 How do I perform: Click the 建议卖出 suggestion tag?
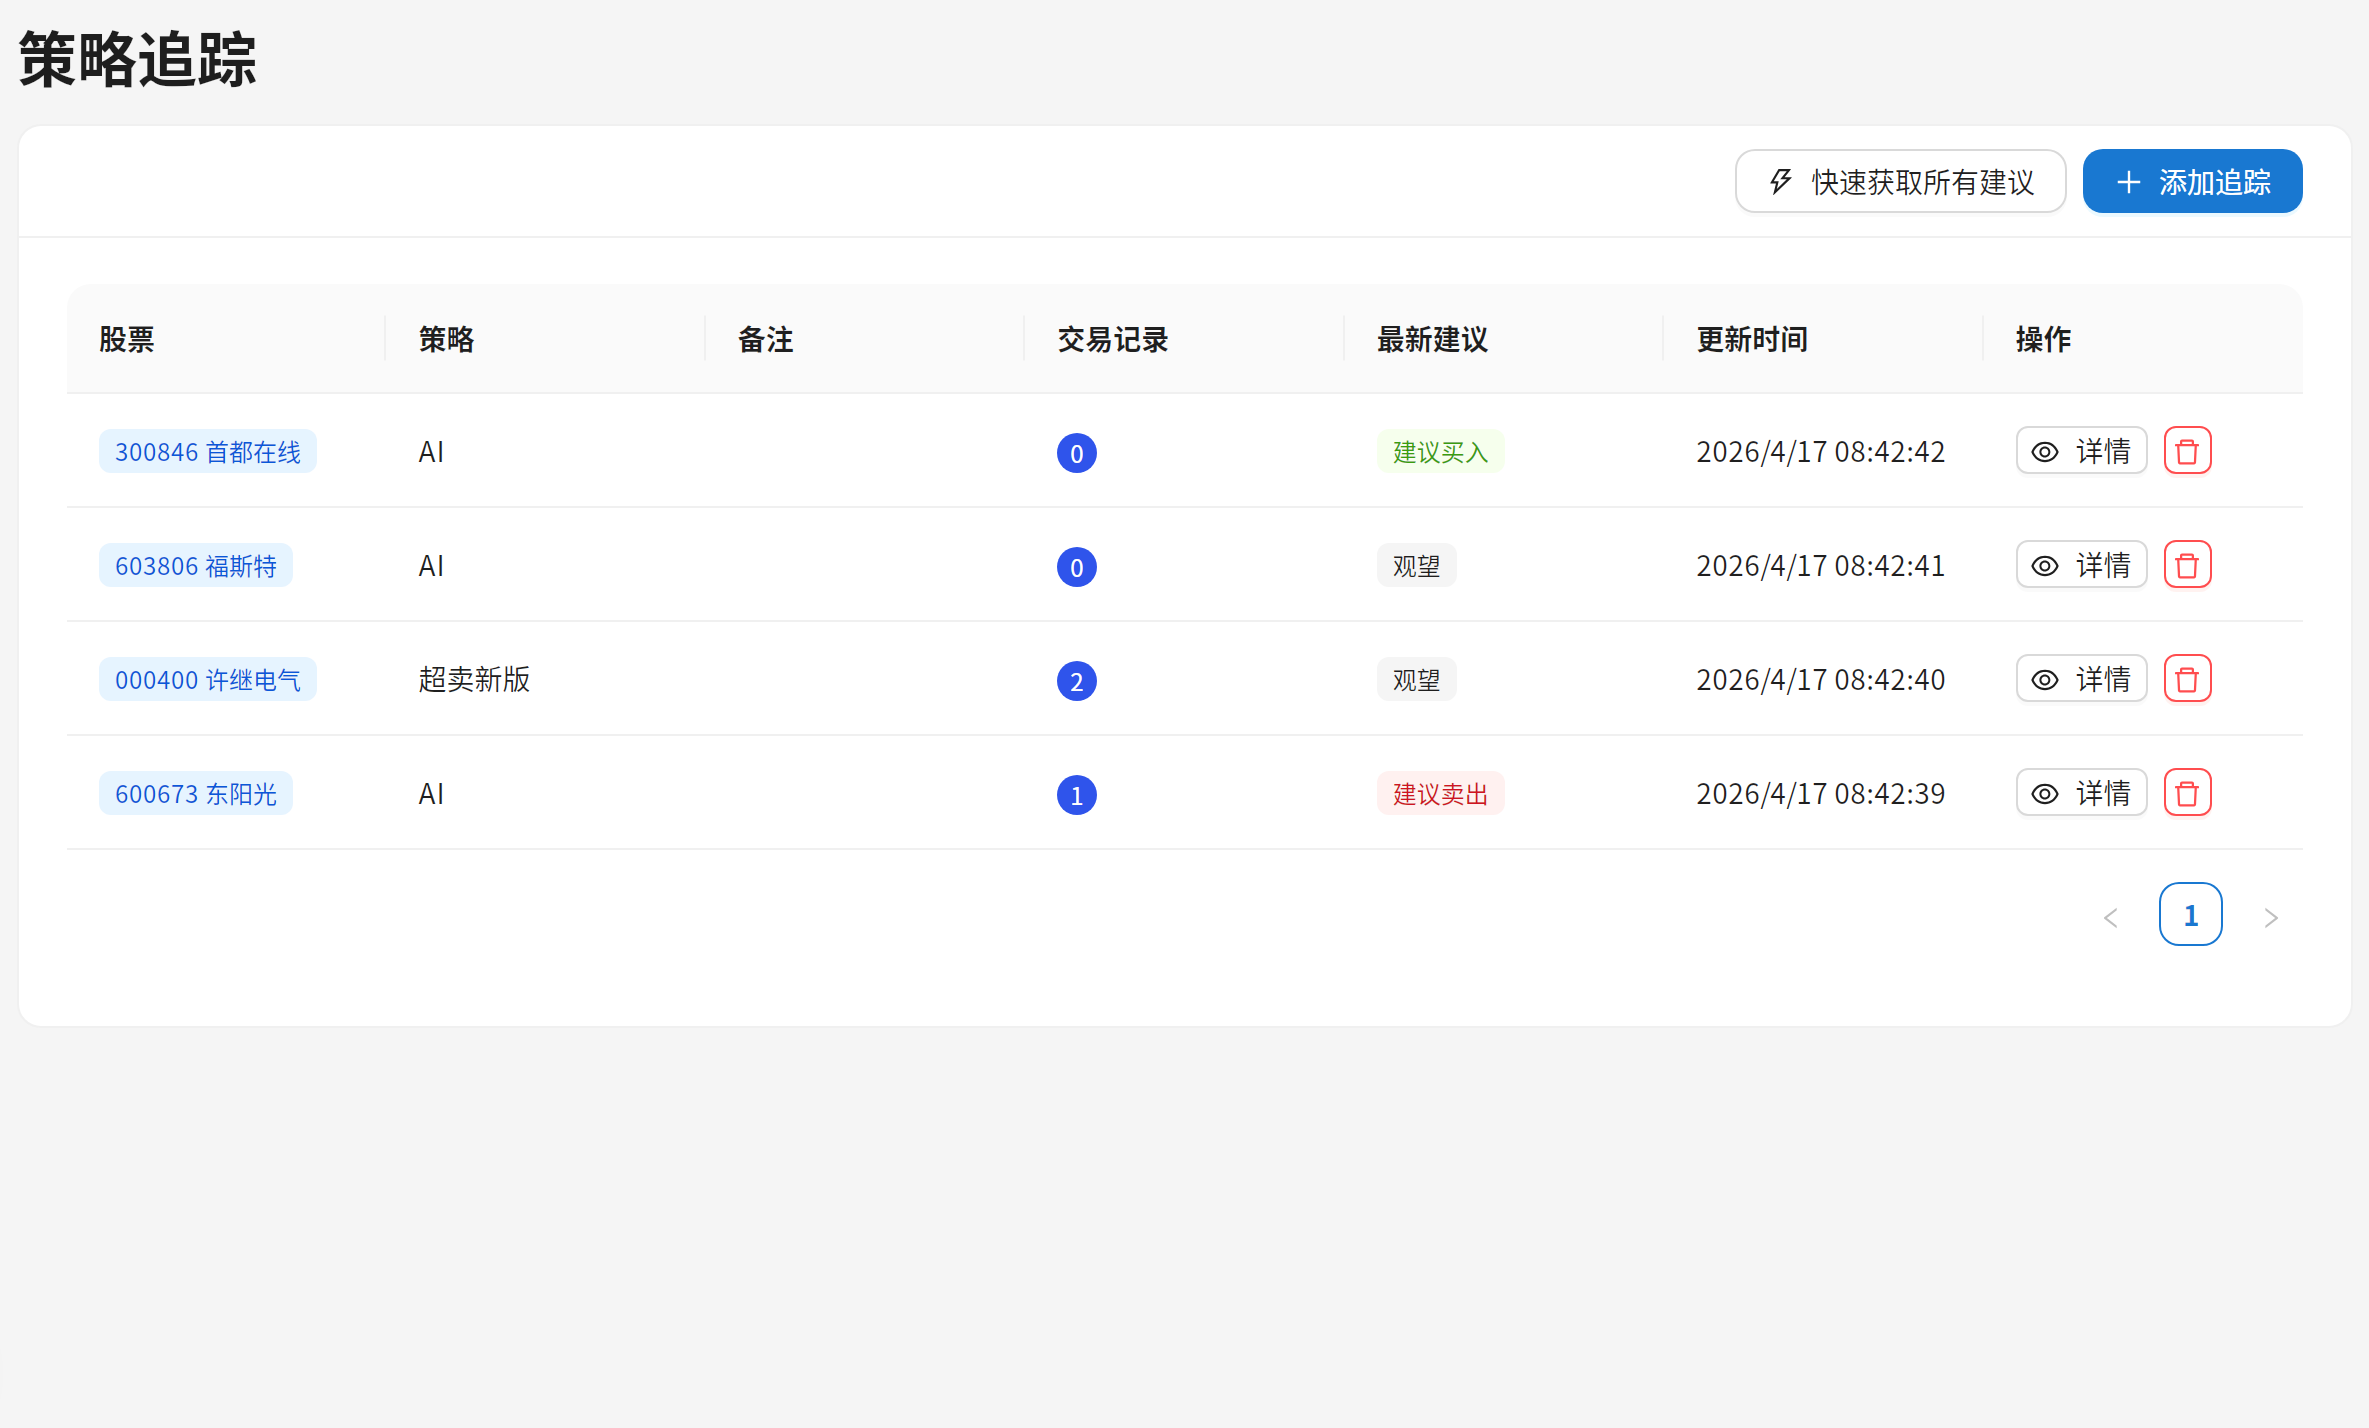coord(1439,794)
